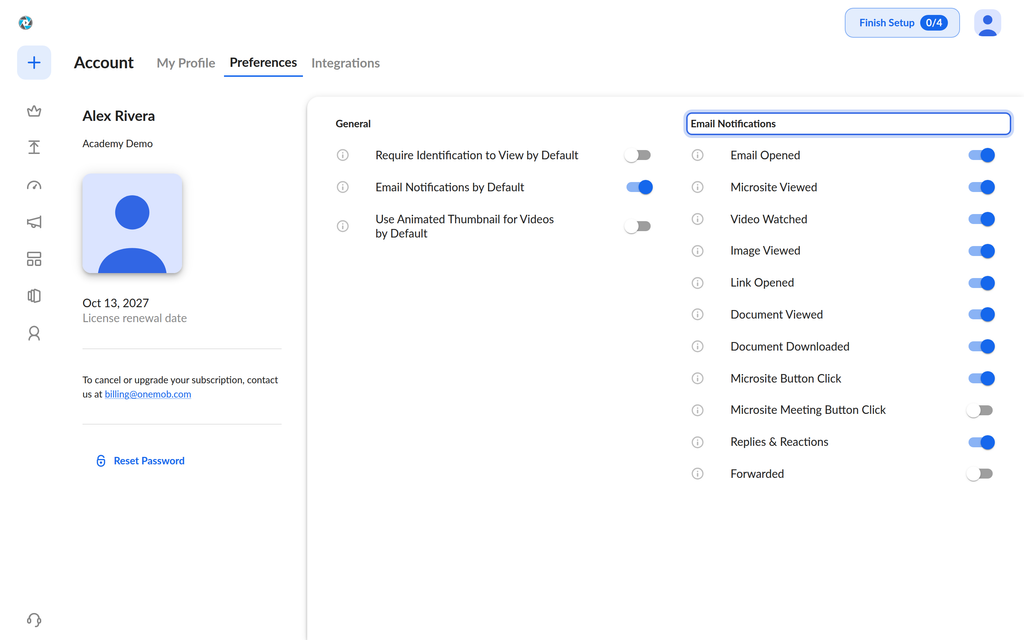
Task: Open the megaphone campaigns icon
Action: [34, 222]
